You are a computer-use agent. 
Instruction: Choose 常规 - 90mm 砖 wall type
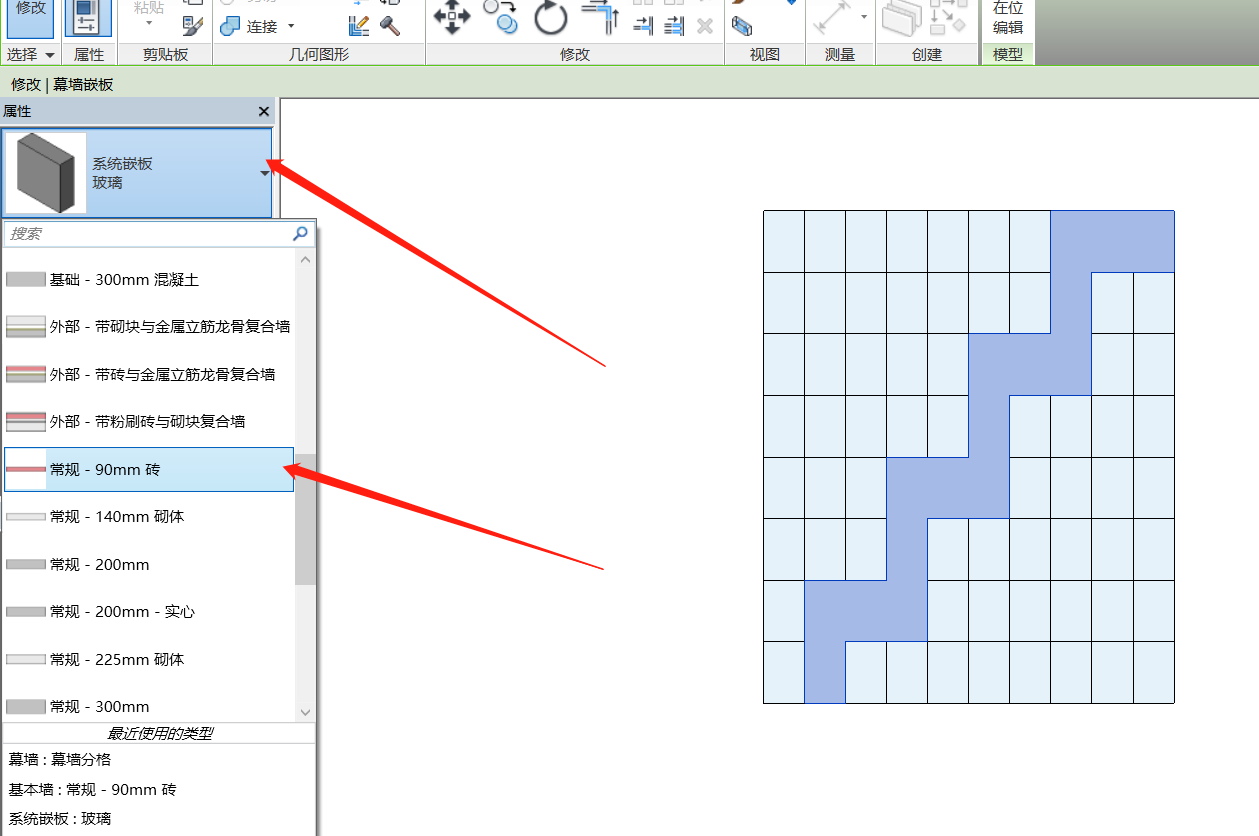click(x=149, y=469)
